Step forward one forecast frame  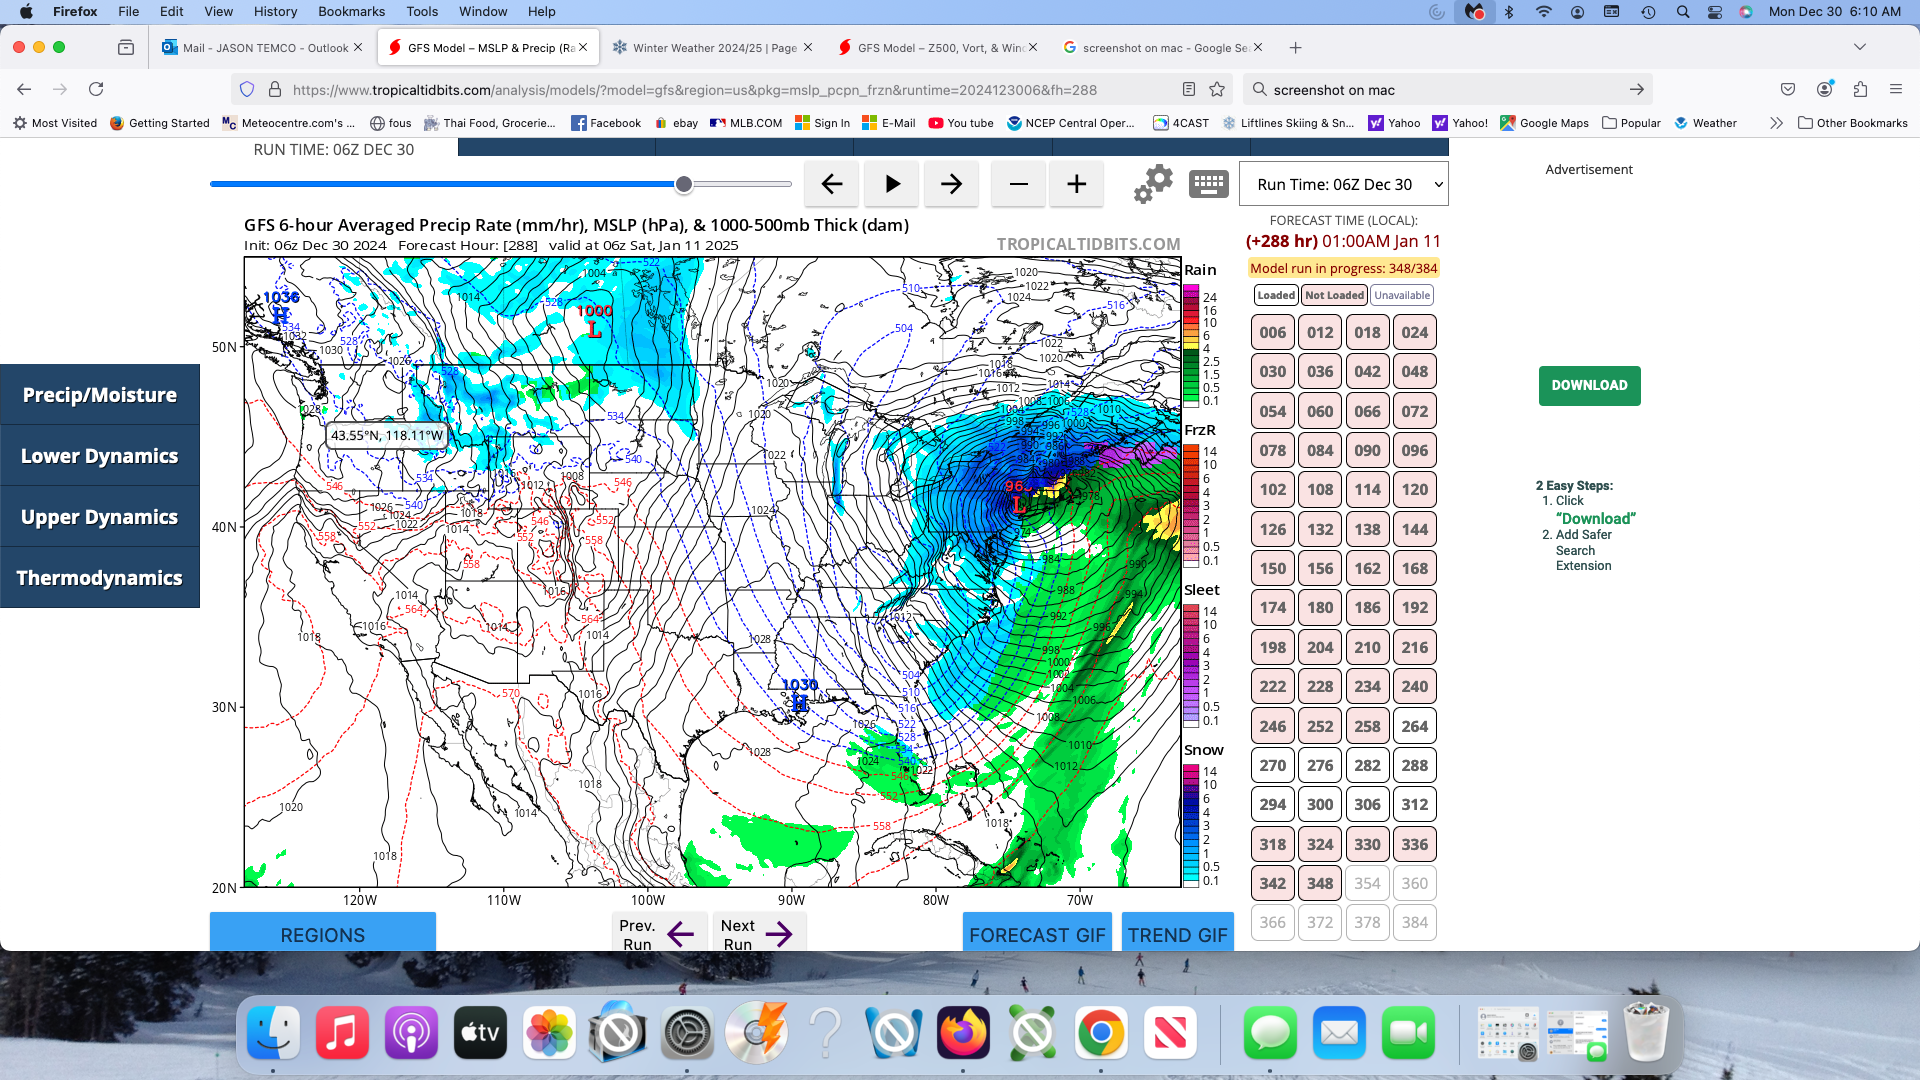pos(951,184)
